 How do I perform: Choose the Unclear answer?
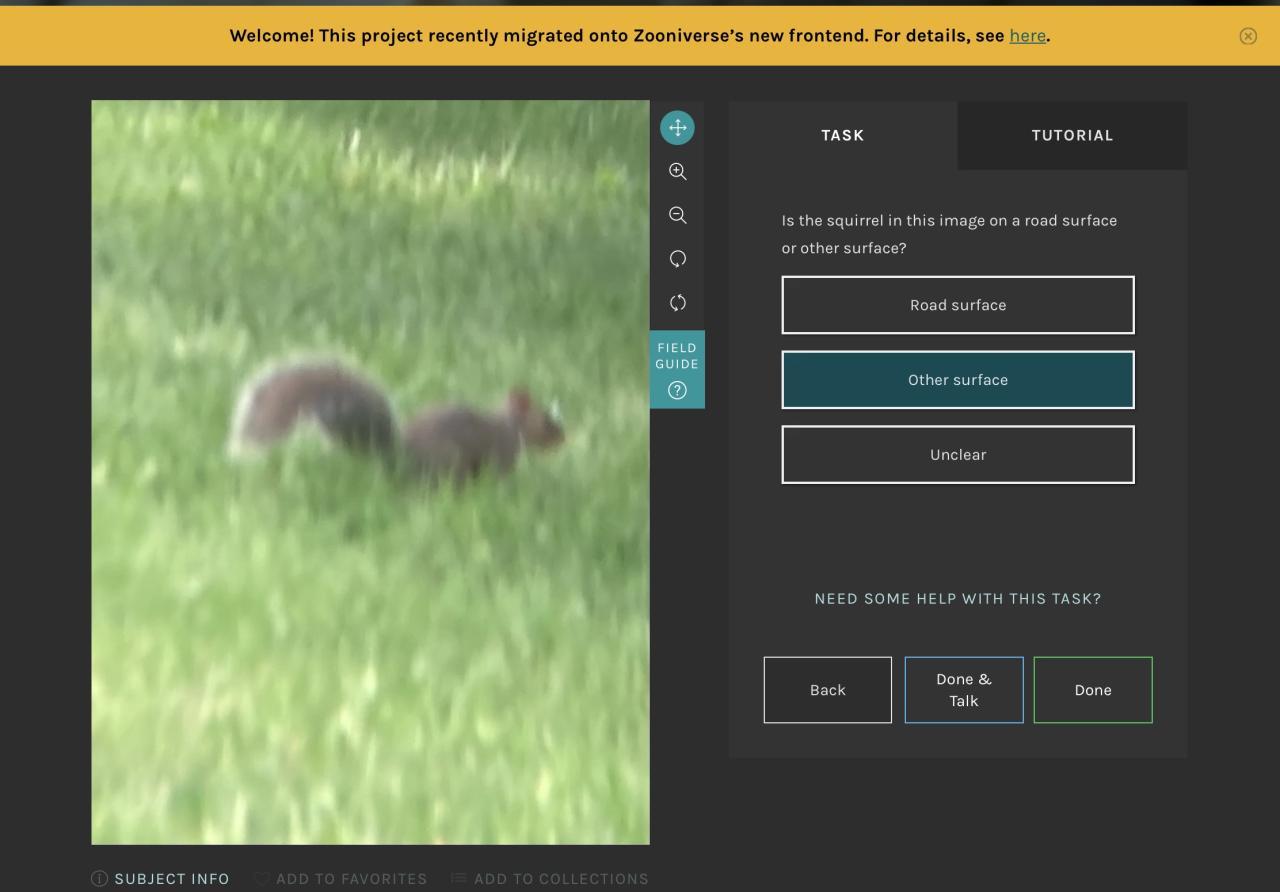(958, 455)
